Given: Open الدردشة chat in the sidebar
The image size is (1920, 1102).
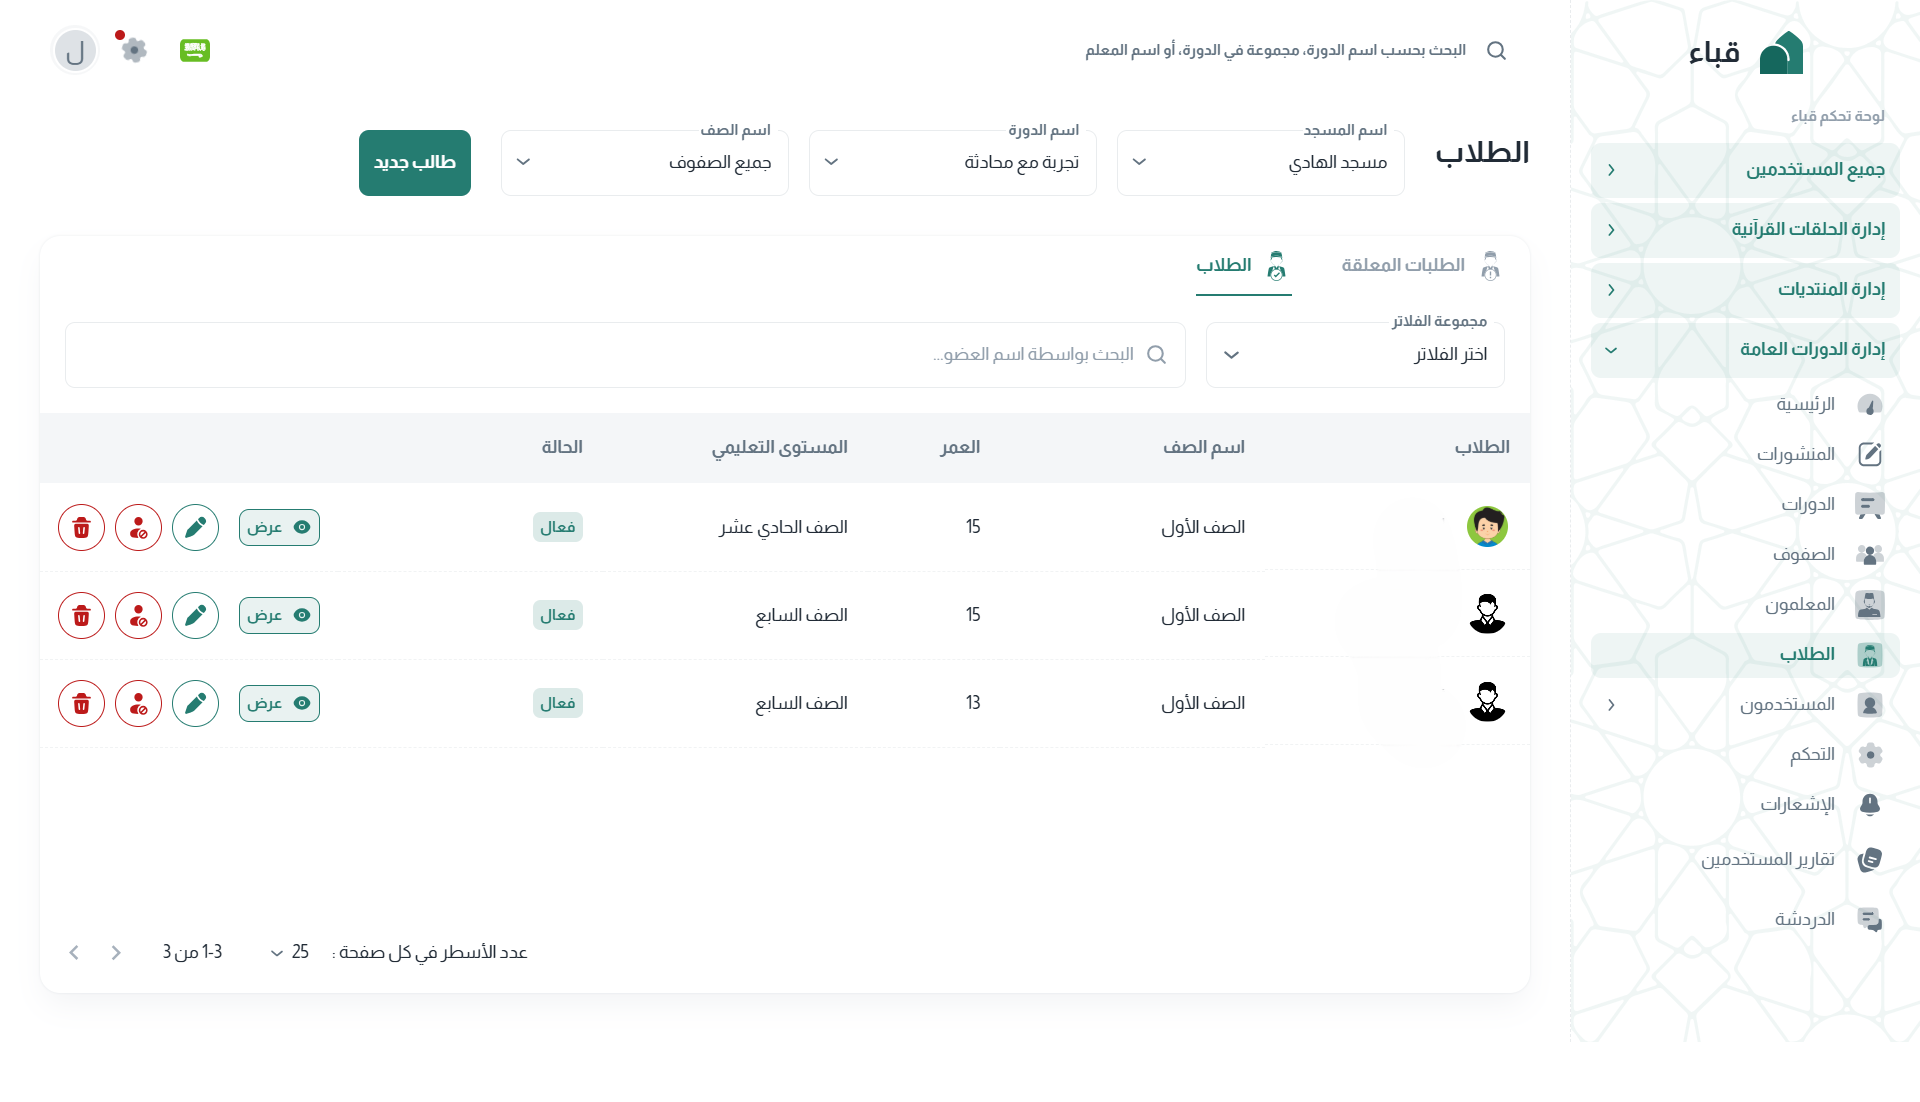Looking at the screenshot, I should 1804,920.
